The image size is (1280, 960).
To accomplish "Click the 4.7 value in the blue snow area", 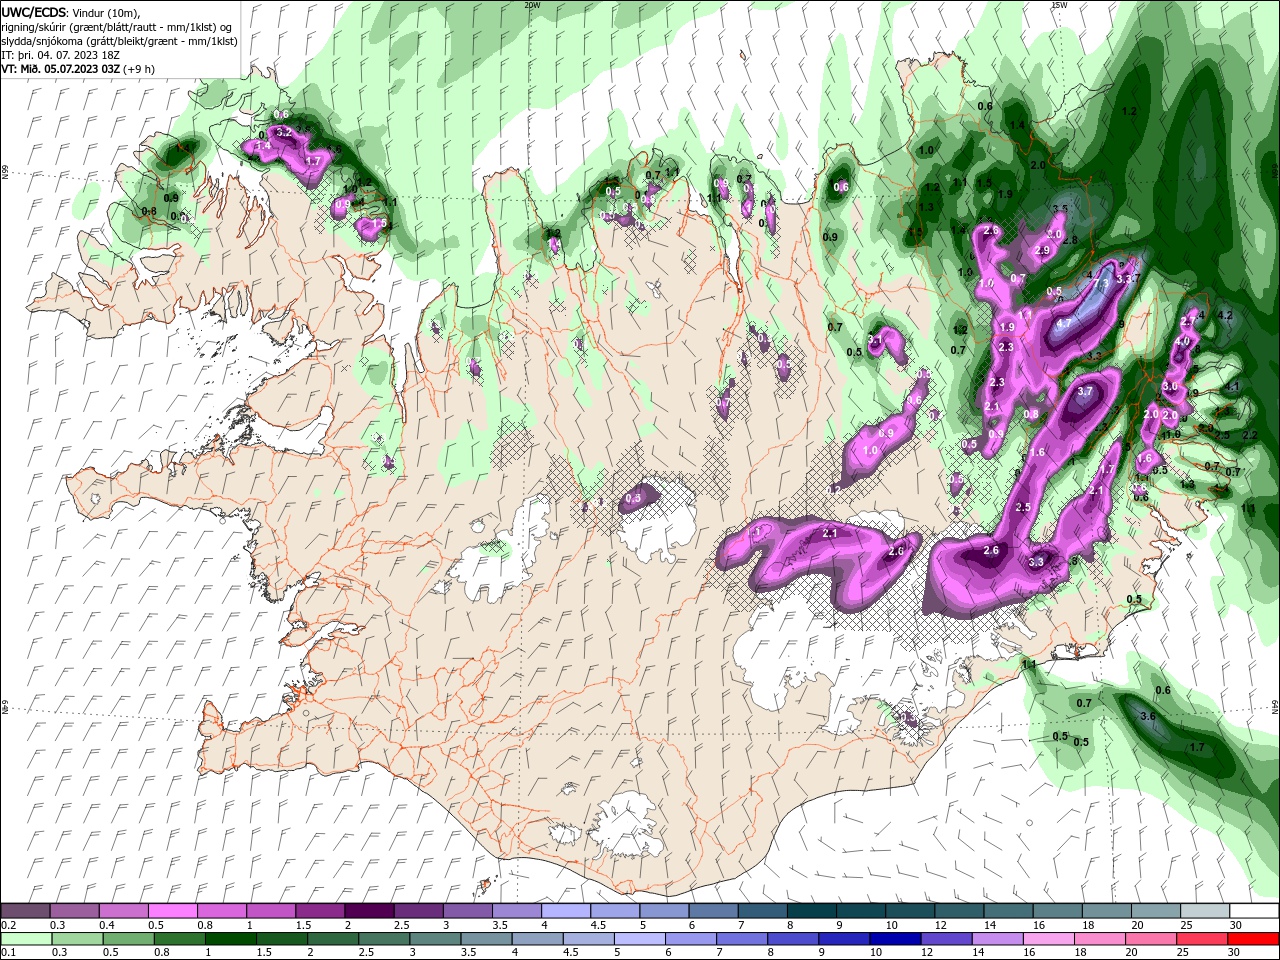I will pos(1064,324).
